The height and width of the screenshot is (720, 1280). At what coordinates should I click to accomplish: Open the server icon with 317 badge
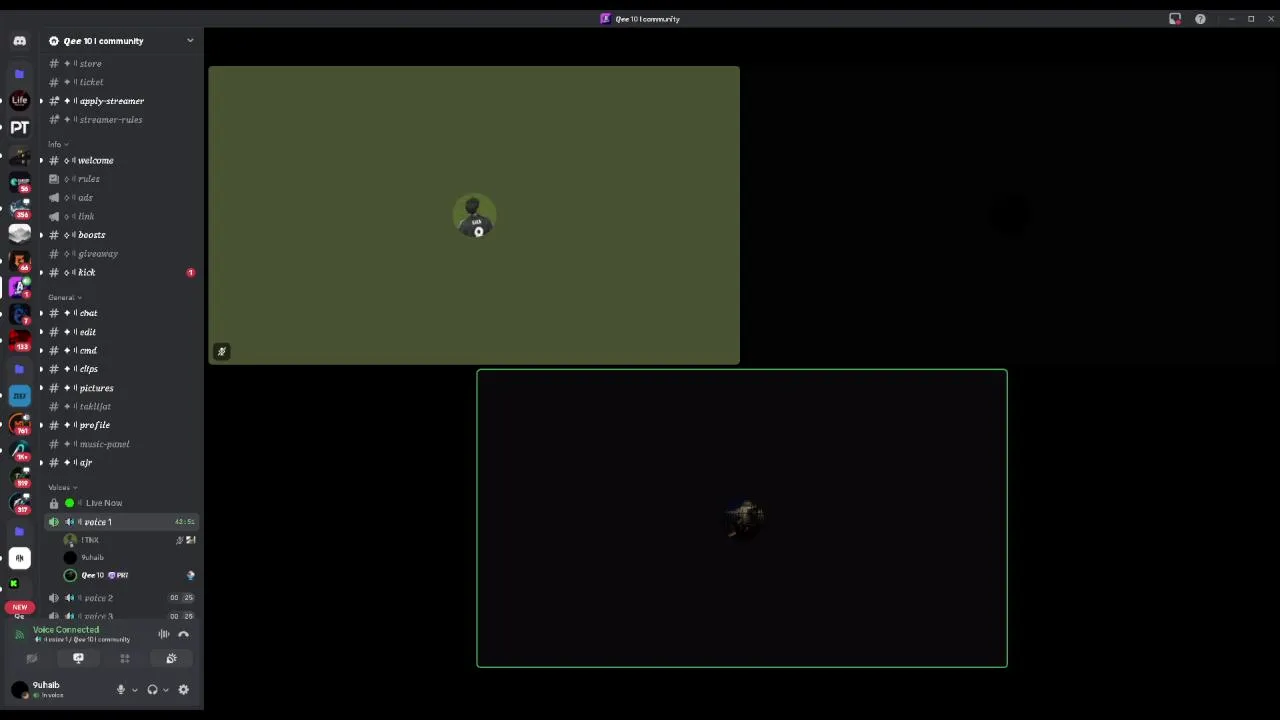click(x=19, y=503)
